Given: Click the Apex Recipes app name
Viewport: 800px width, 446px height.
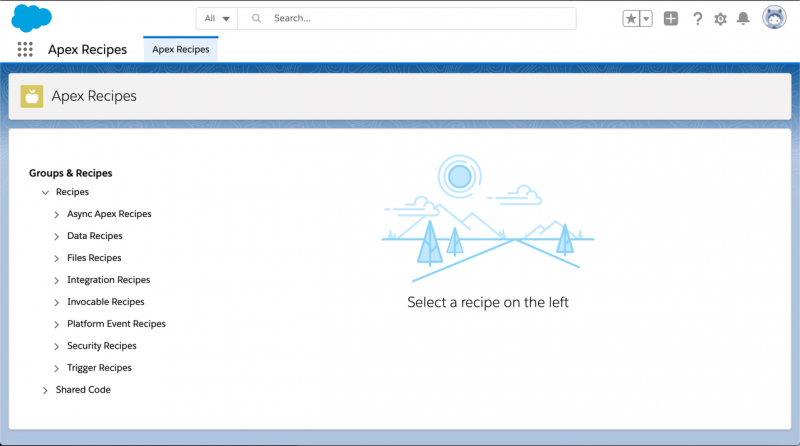Looking at the screenshot, I should 87,49.
